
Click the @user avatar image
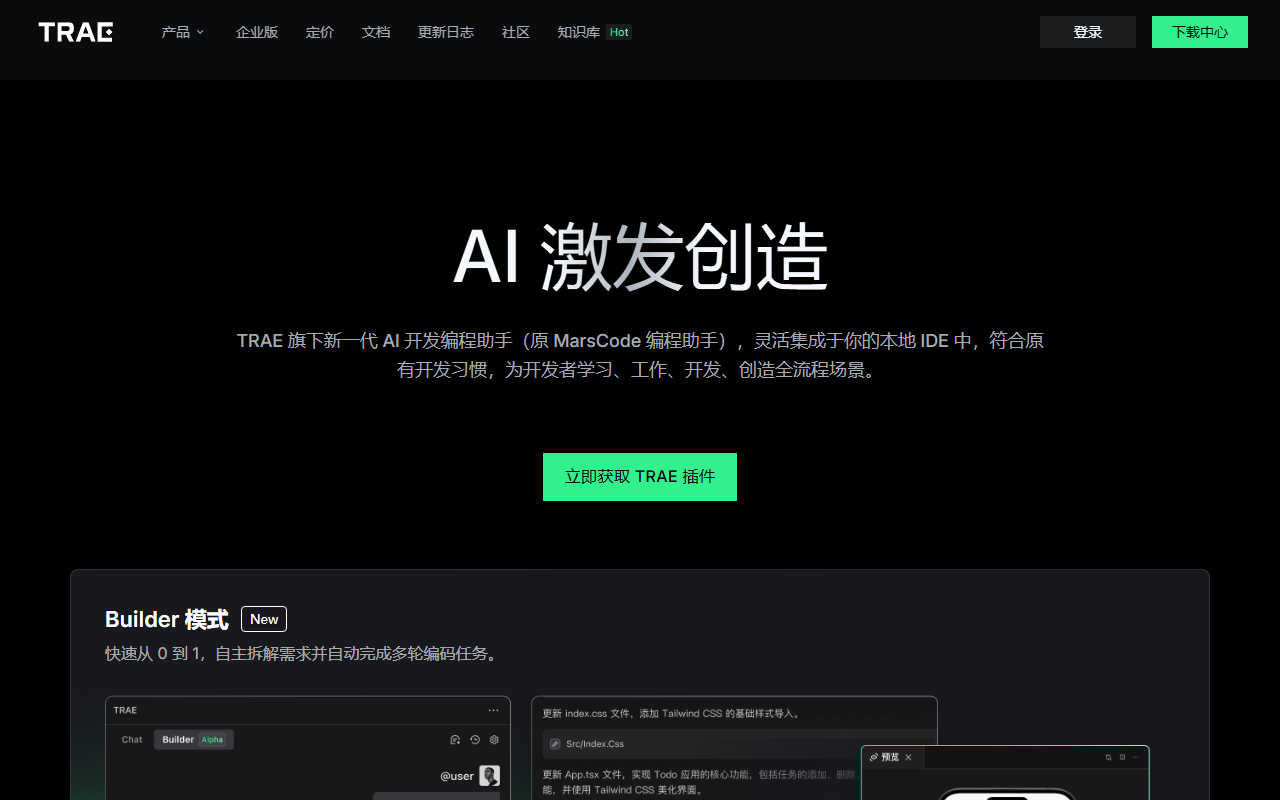tap(489, 775)
